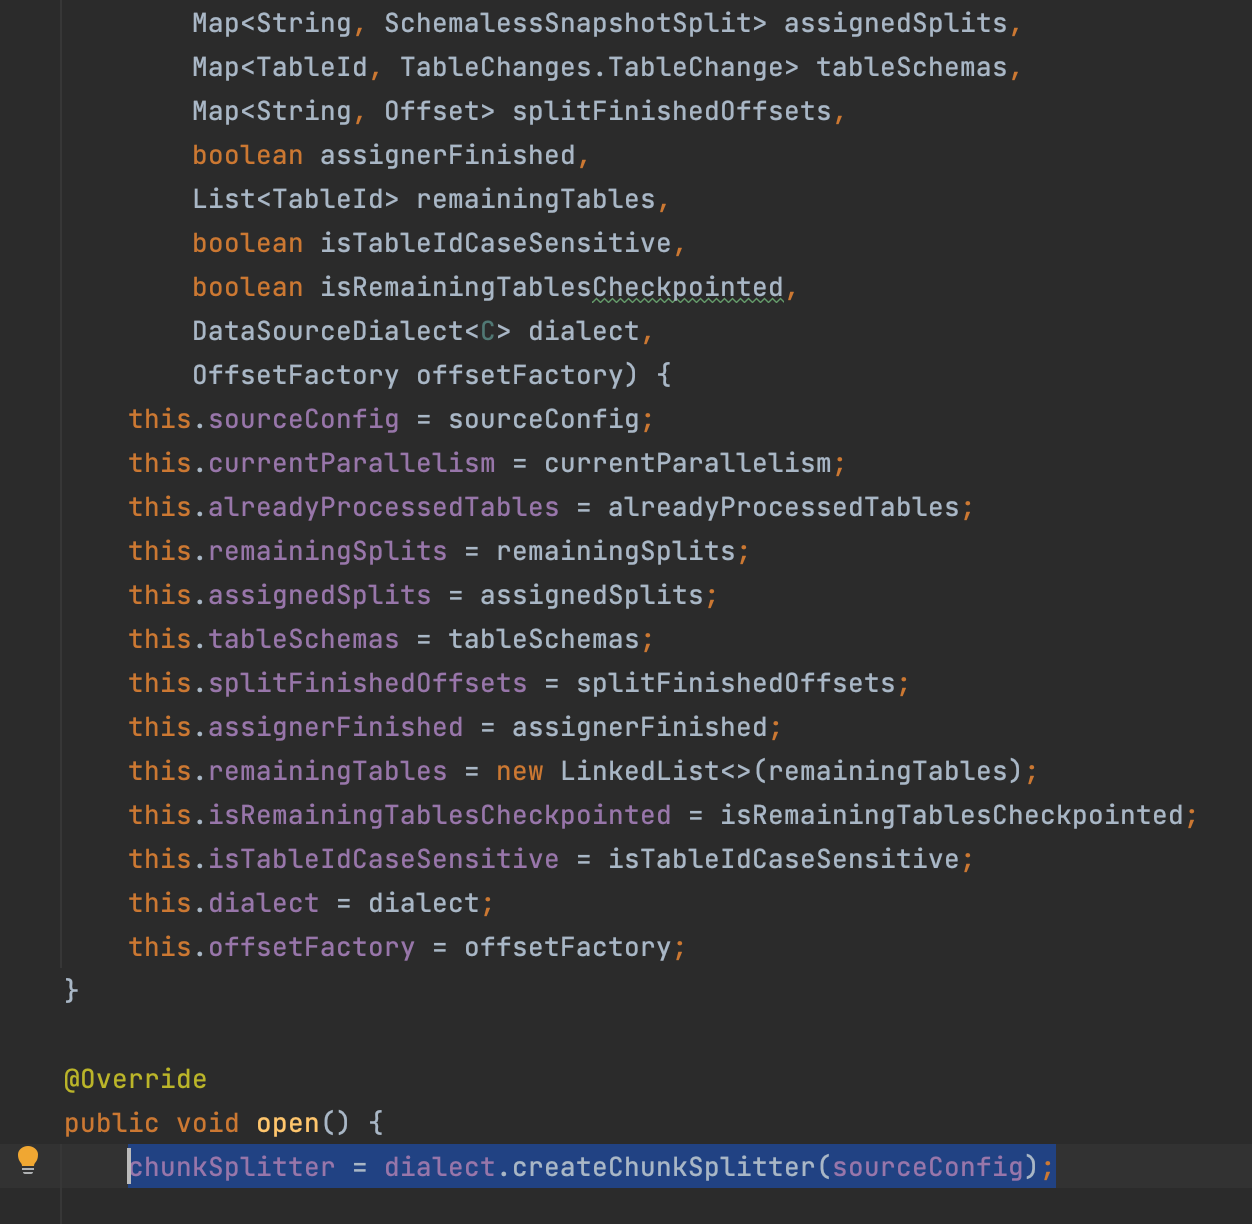
Task: Click this.assignedSplits field
Action: [280, 595]
